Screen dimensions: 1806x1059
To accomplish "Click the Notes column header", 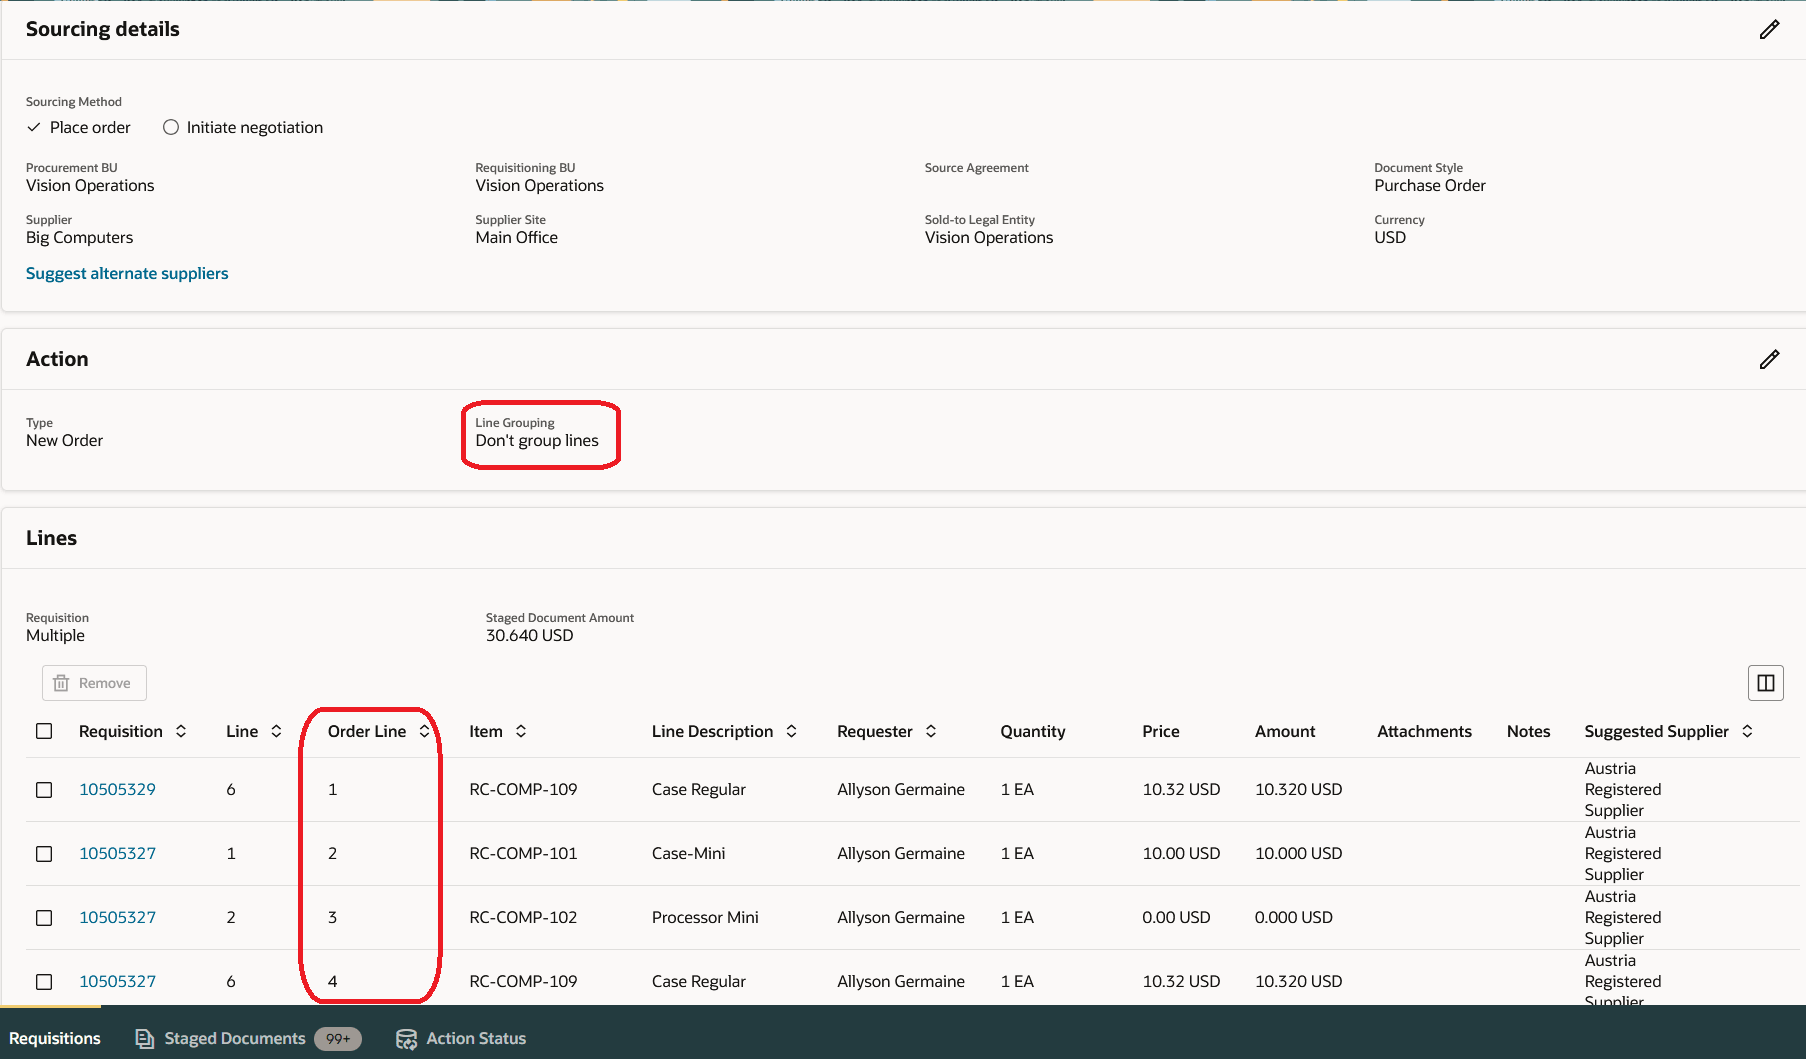I will (x=1528, y=731).
